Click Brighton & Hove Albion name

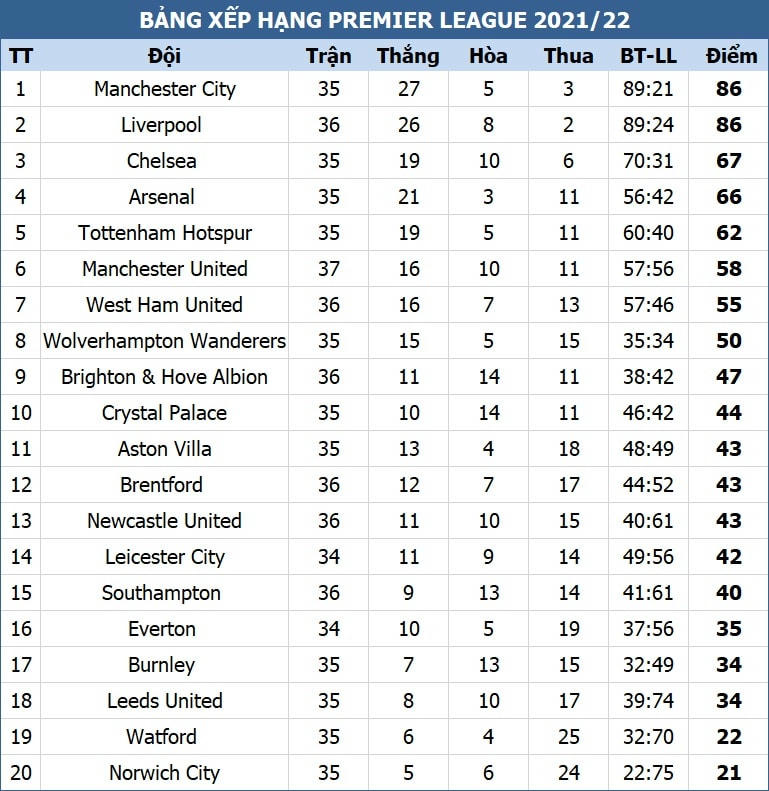point(165,377)
